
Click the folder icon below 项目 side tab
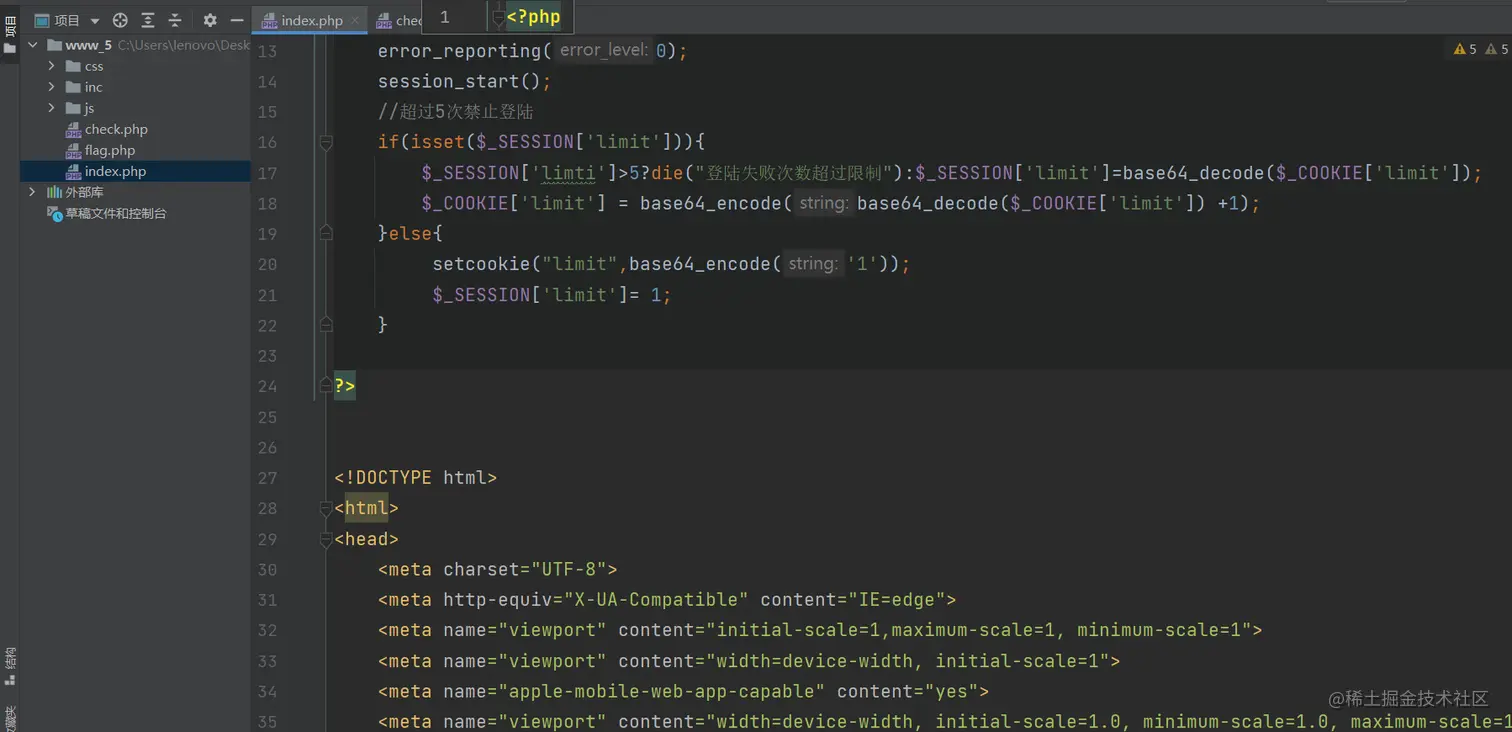pos(10,48)
